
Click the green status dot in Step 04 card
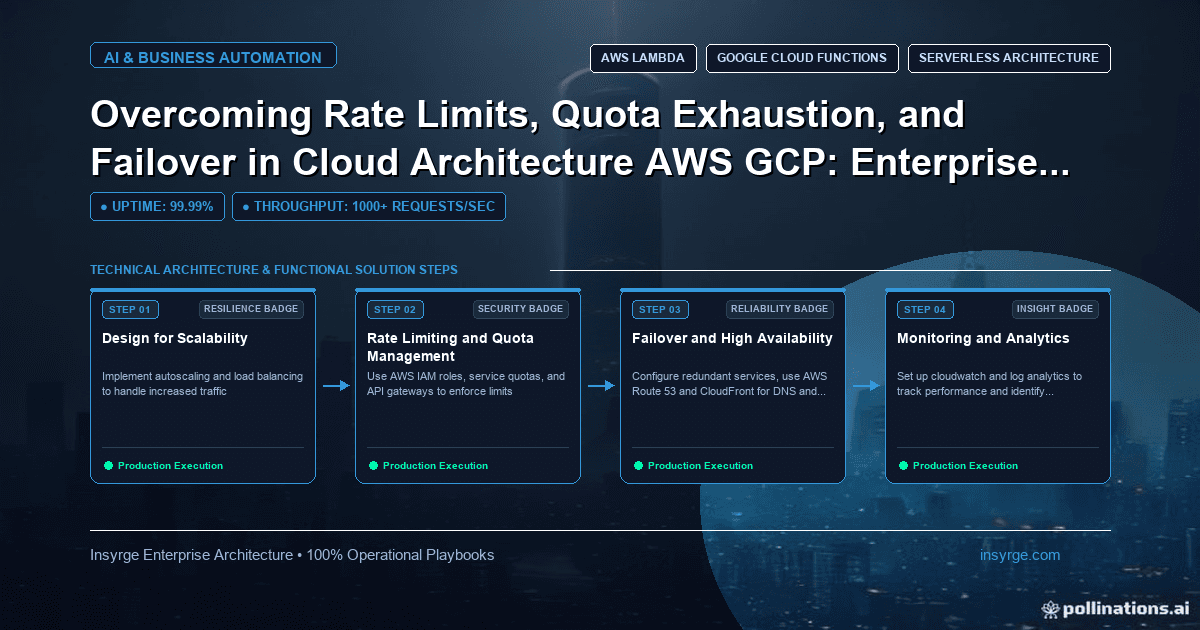(x=903, y=466)
